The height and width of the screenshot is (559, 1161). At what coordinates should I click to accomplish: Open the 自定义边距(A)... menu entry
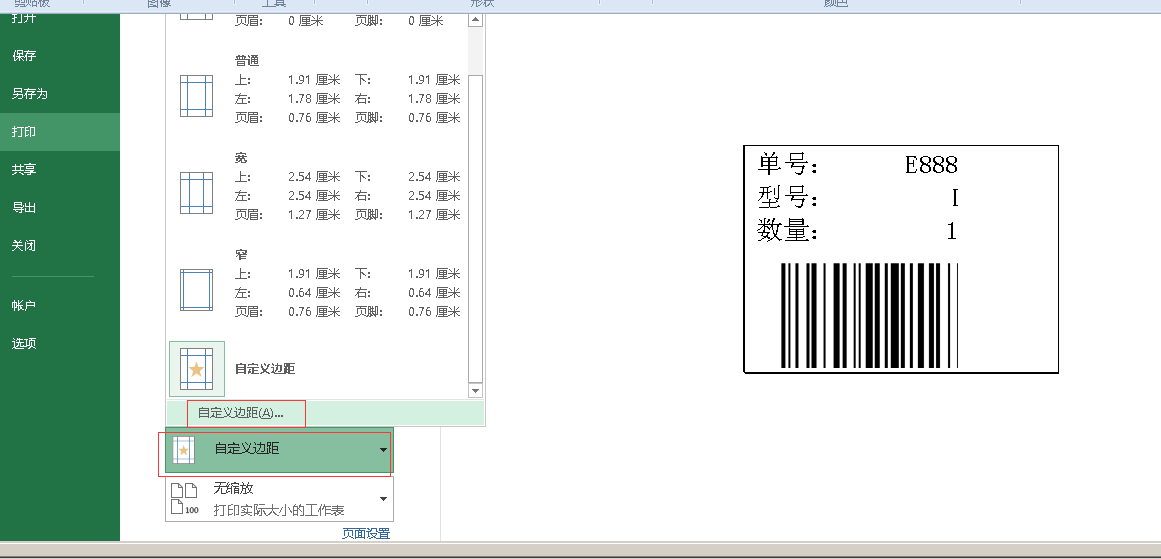coord(241,413)
